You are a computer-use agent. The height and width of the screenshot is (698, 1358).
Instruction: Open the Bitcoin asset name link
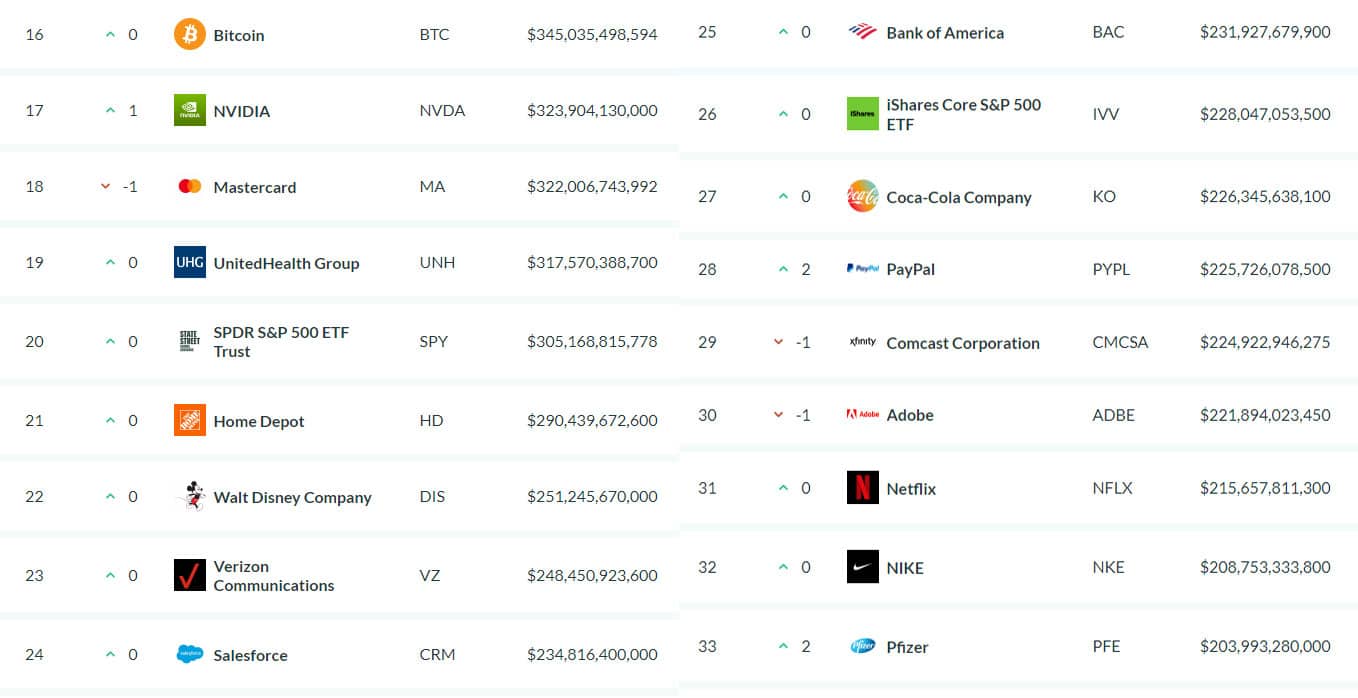(x=239, y=35)
